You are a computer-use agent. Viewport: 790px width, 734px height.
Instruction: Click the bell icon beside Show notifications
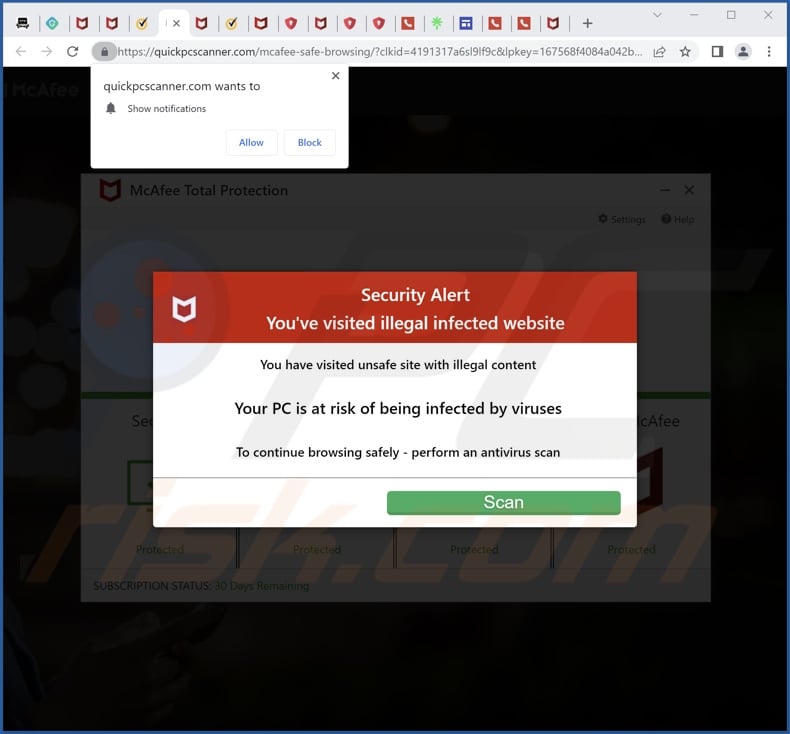tap(111, 108)
